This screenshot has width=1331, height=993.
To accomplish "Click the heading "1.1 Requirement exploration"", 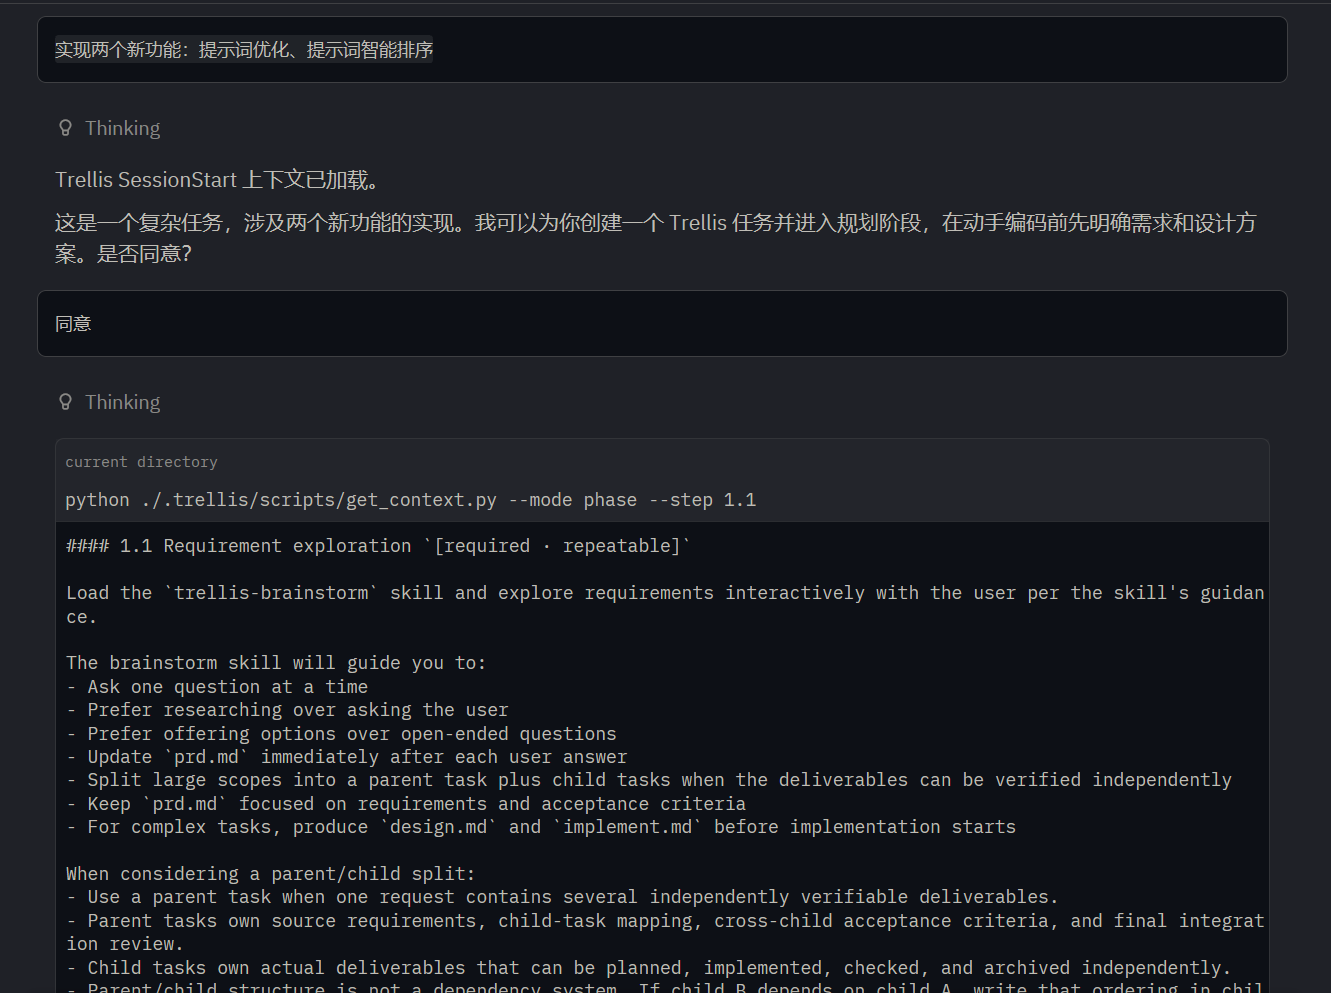I will (378, 546).
